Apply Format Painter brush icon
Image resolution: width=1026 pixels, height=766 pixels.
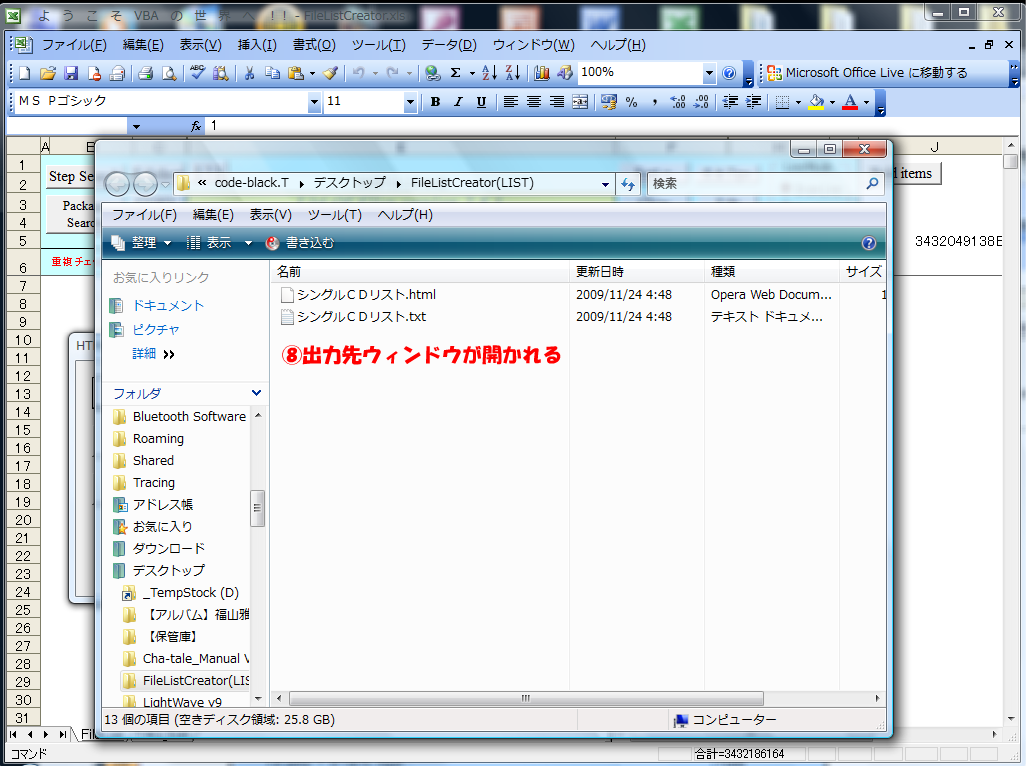click(330, 73)
